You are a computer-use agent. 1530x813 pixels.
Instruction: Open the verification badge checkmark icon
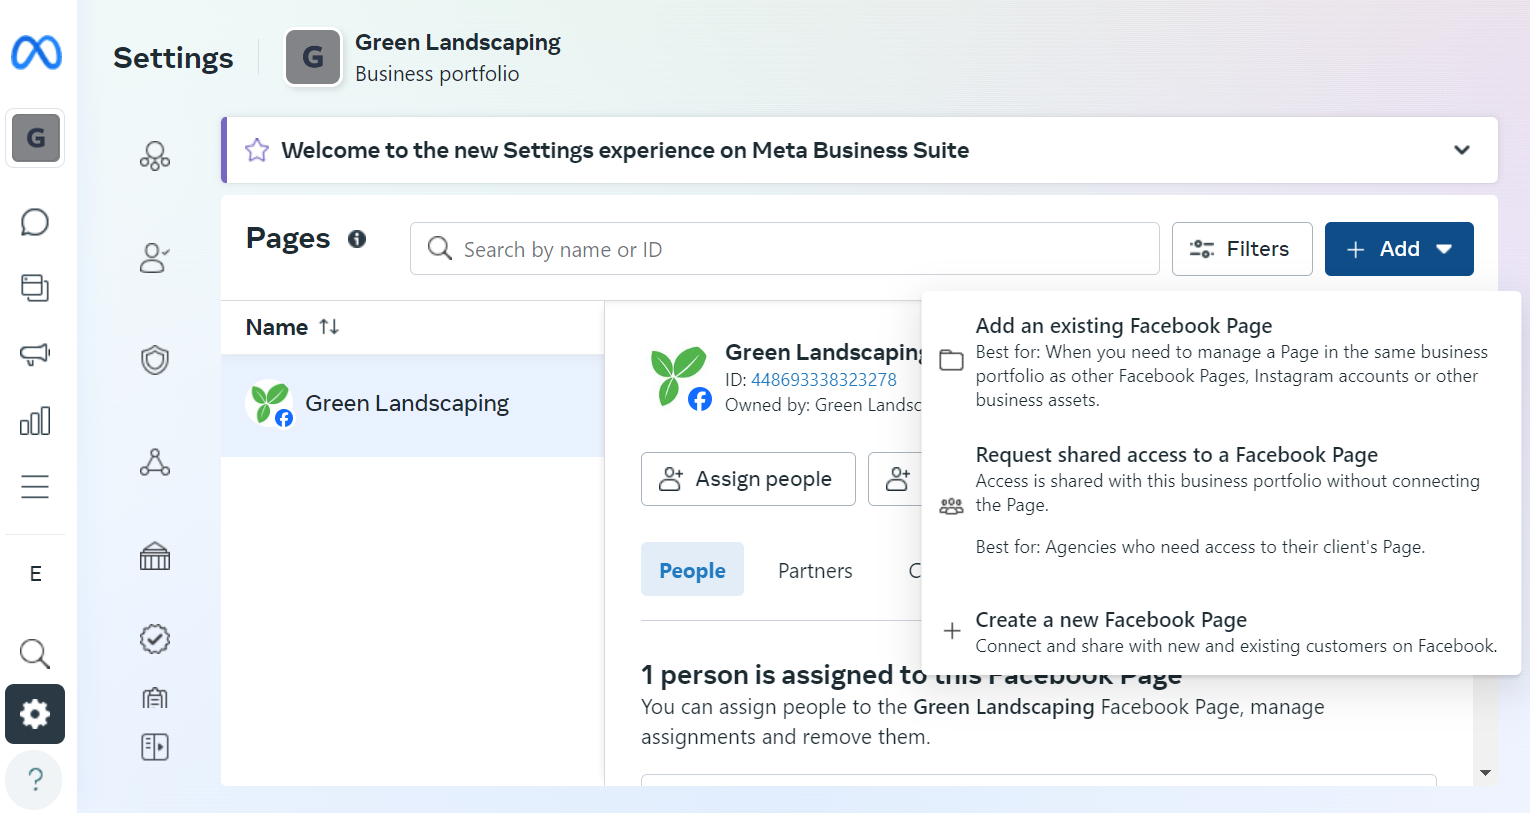pos(155,638)
